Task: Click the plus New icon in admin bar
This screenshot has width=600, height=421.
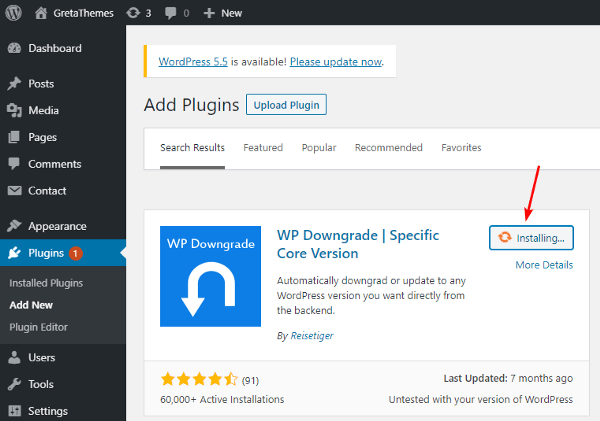Action: coord(209,13)
